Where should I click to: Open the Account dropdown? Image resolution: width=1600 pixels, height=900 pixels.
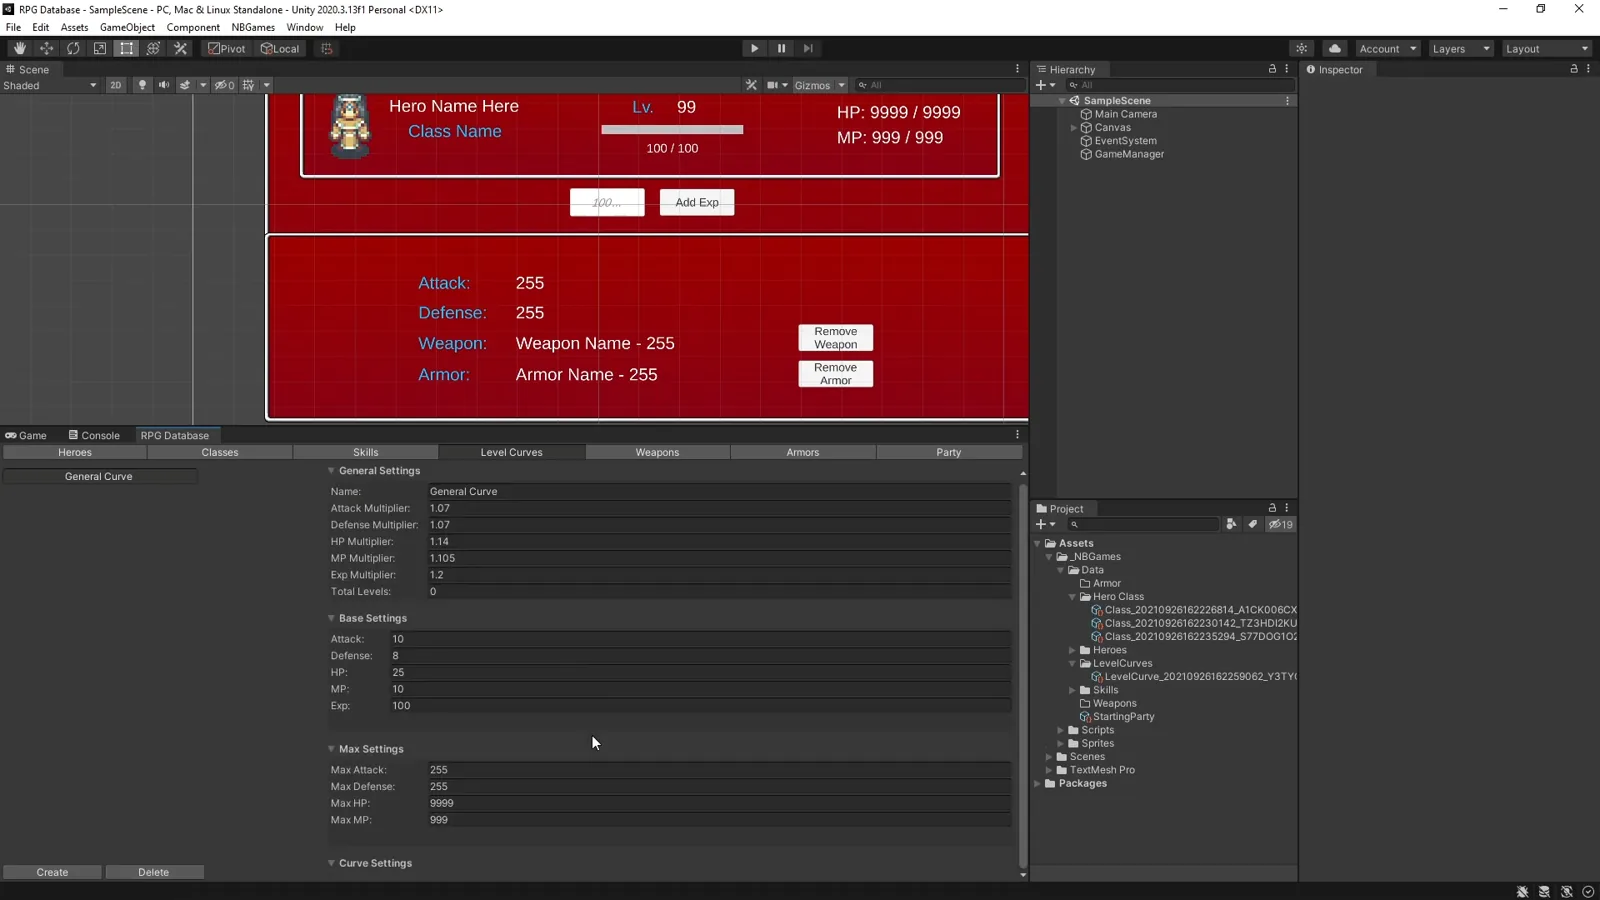1387,48
